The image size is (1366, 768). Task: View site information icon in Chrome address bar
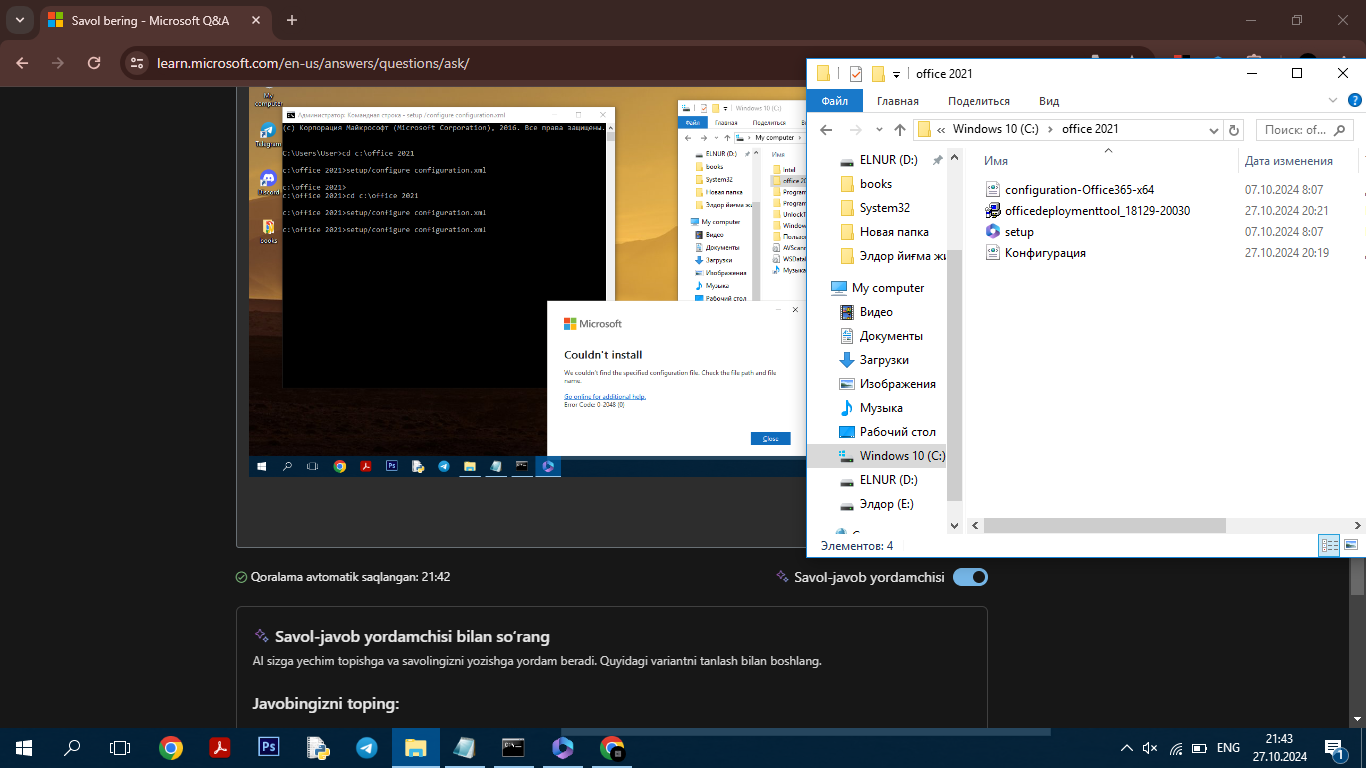138,63
